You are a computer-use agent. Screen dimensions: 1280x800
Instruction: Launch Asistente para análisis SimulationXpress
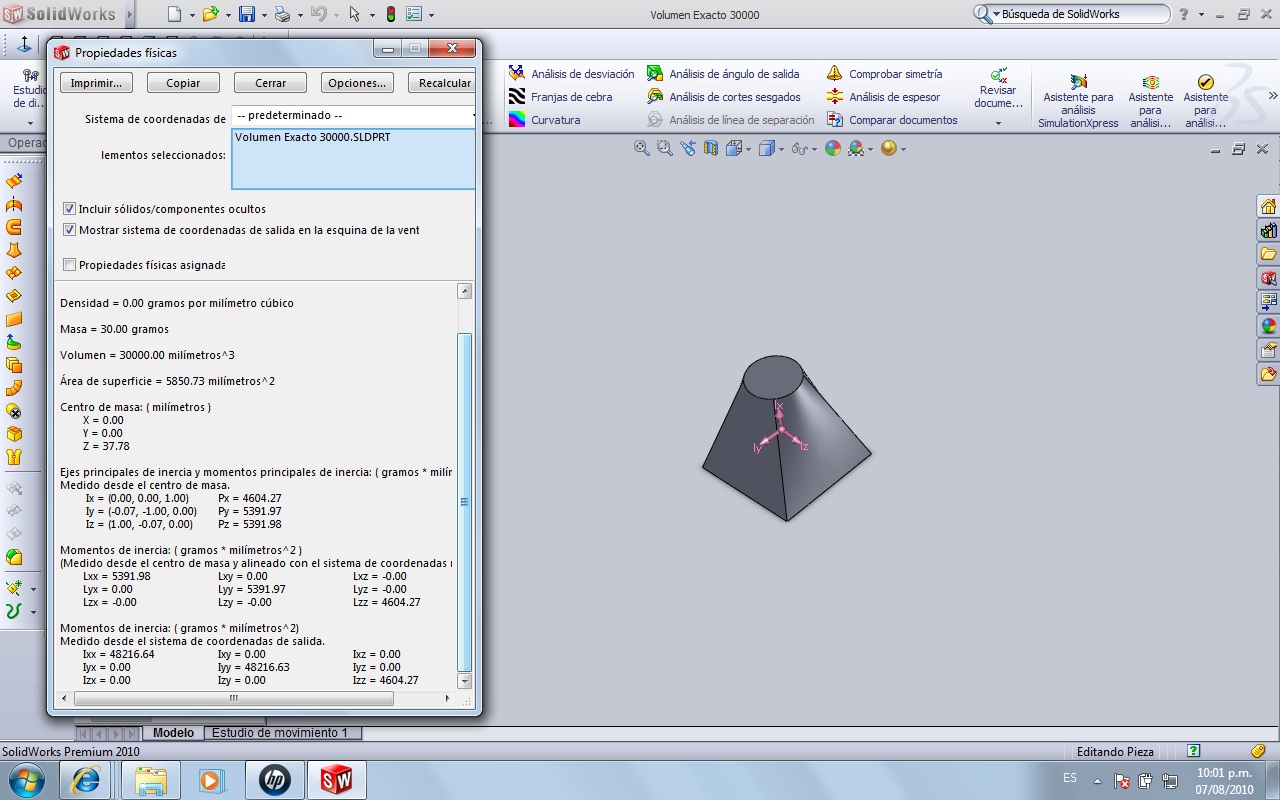point(1078,100)
